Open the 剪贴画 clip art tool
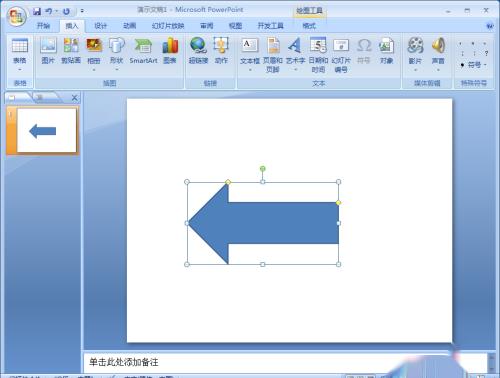Screen dimensions: 500x378 pyautogui.click(x=71, y=51)
